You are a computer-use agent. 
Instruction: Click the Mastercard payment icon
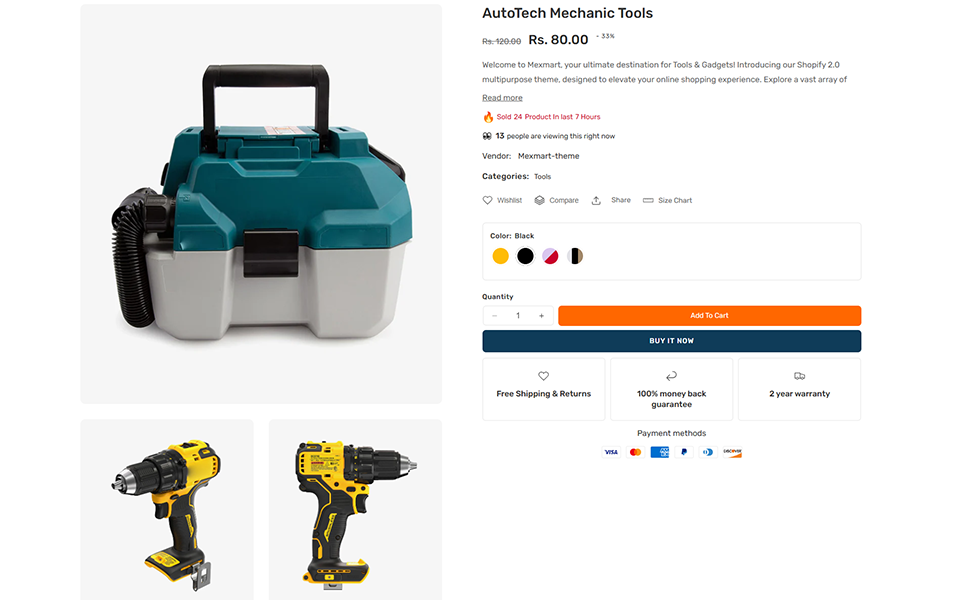point(635,452)
